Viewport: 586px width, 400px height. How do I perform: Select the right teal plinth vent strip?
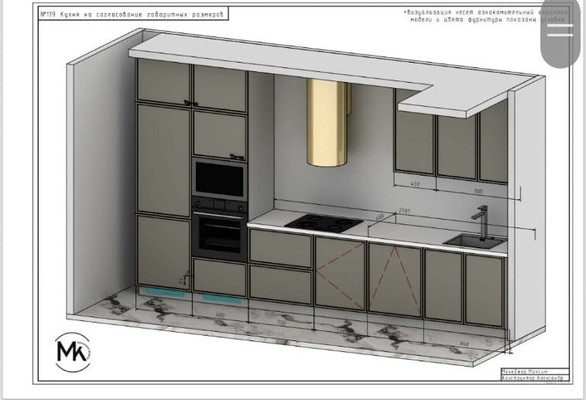click(x=221, y=299)
